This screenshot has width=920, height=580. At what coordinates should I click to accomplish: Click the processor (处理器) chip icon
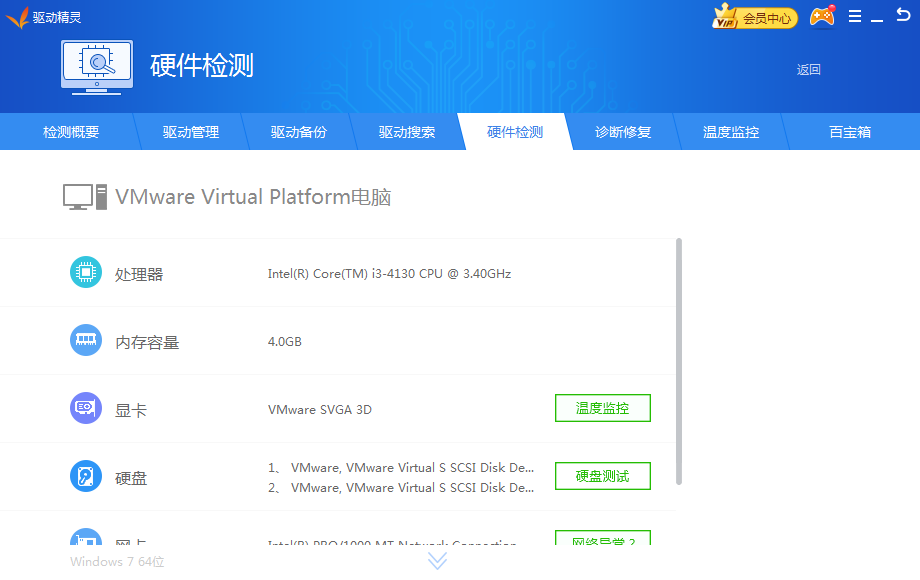point(86,273)
